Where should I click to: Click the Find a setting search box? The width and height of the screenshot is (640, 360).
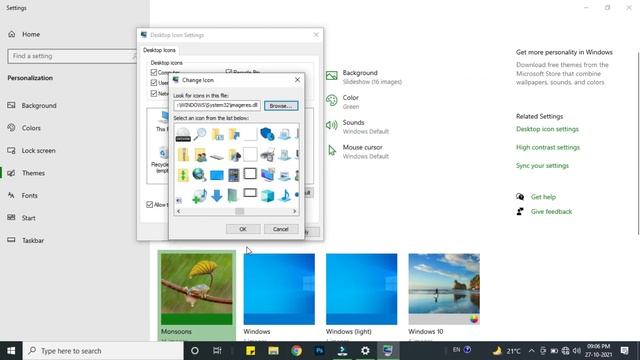72,56
